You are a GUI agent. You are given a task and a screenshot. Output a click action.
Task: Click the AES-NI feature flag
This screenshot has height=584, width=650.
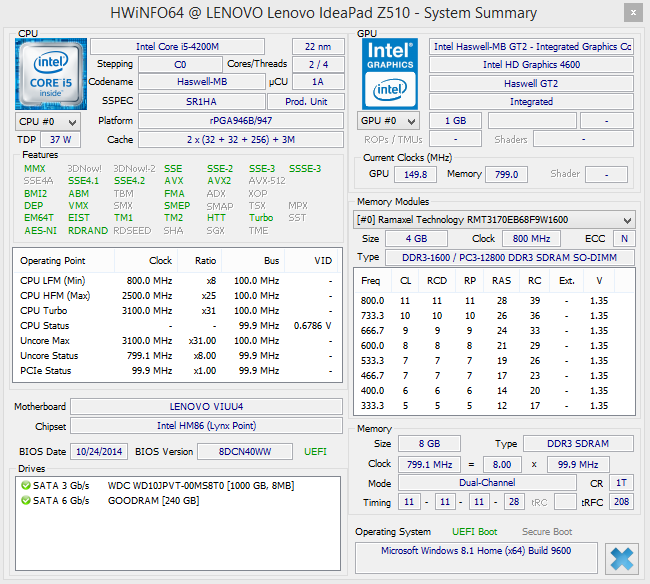[x=40, y=230]
